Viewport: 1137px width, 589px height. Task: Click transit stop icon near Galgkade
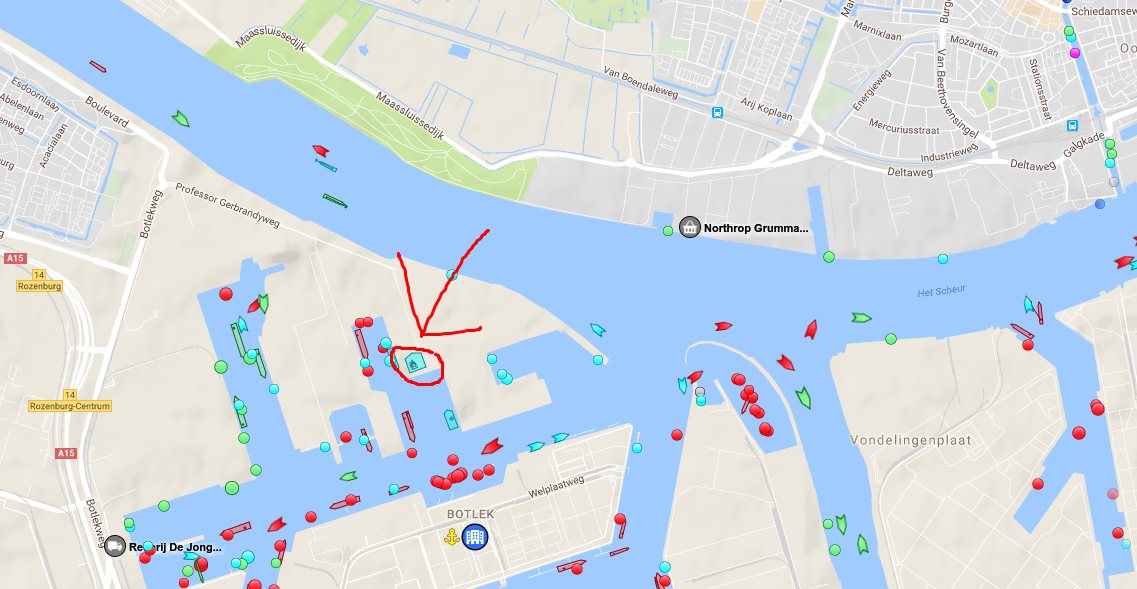(1072, 125)
